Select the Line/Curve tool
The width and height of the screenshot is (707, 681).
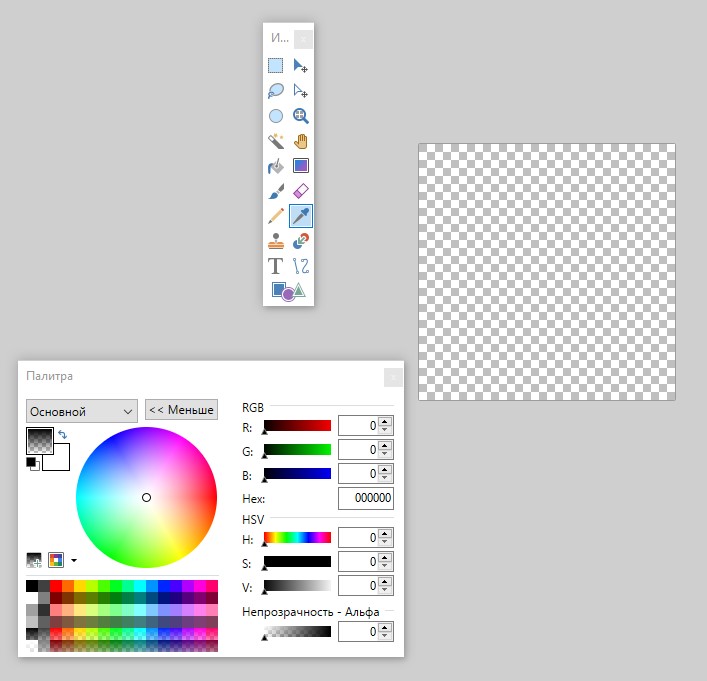(301, 266)
